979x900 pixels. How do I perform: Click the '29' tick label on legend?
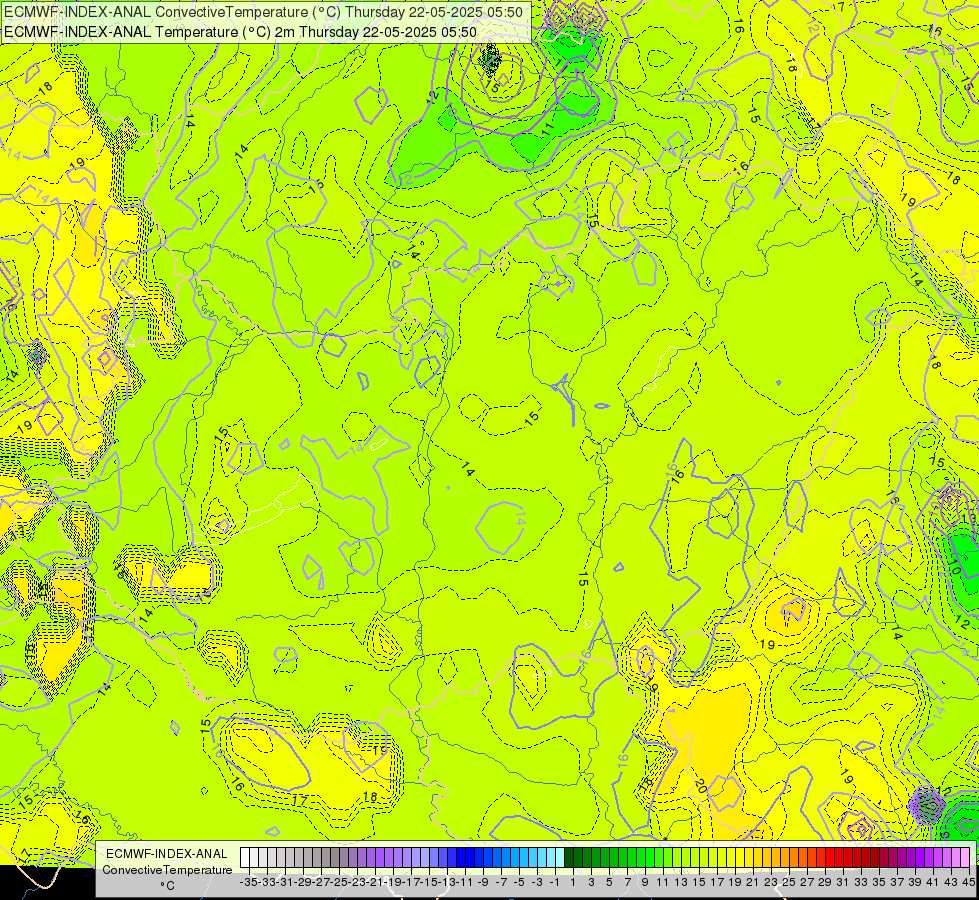[825, 883]
